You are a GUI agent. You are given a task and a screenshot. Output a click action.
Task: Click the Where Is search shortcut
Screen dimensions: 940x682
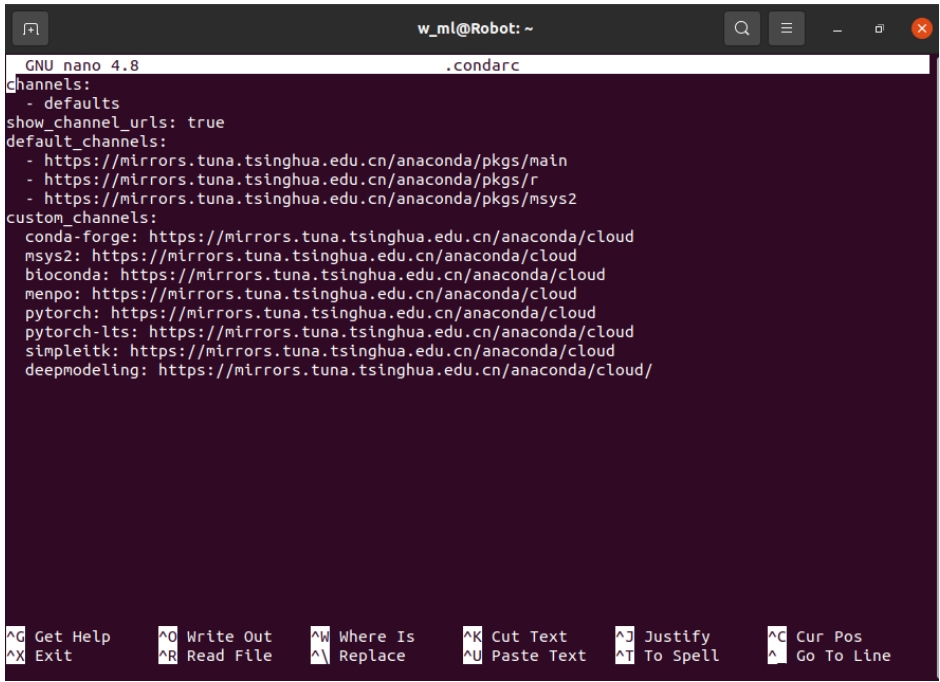[376, 637]
